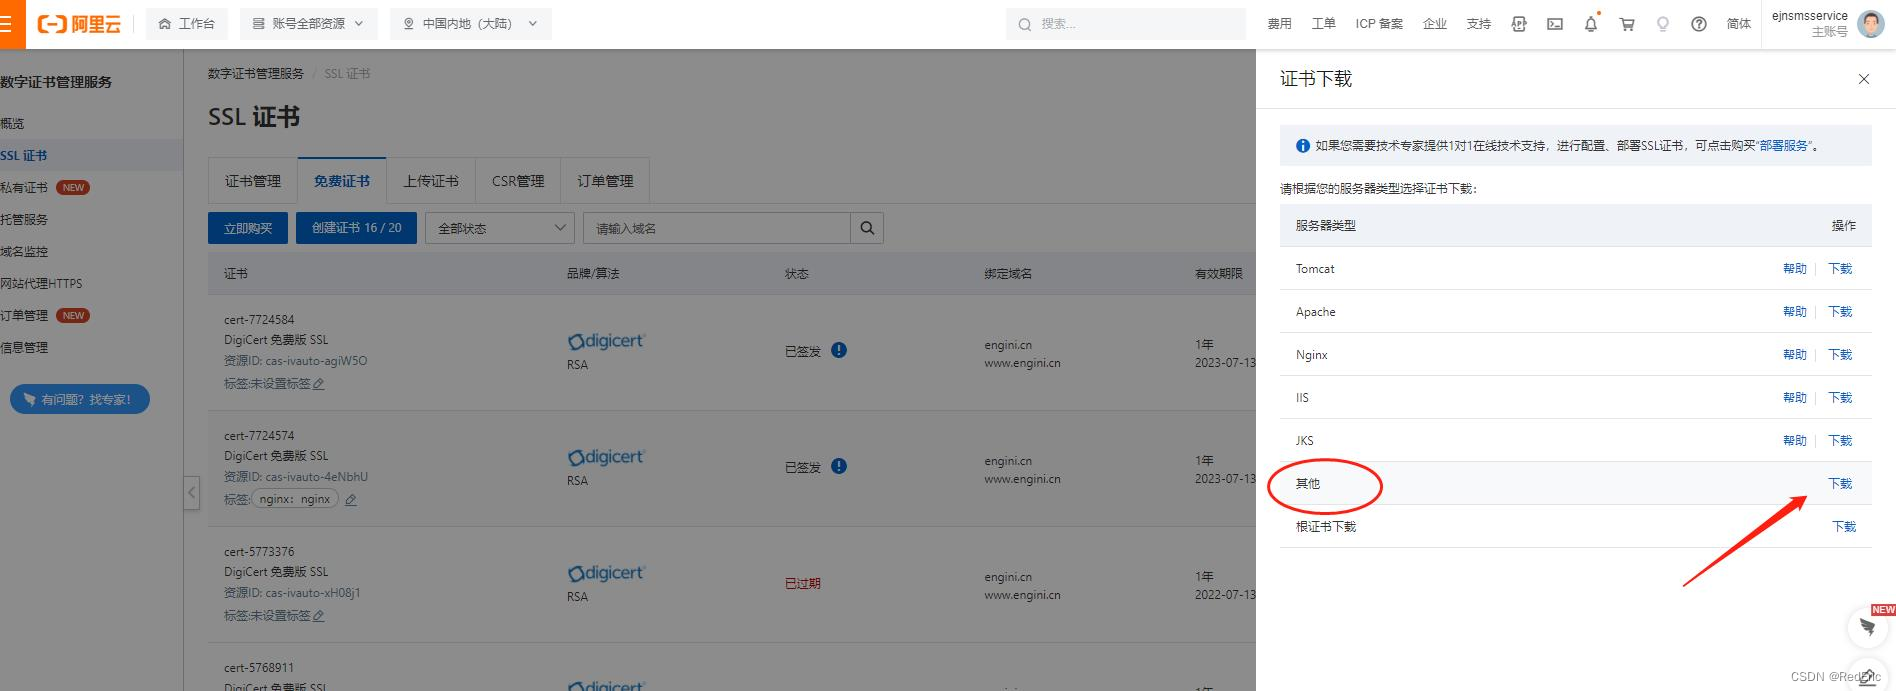Expand the 中国内地（大陆）region dropdown
The width and height of the screenshot is (1896, 691).
point(471,24)
